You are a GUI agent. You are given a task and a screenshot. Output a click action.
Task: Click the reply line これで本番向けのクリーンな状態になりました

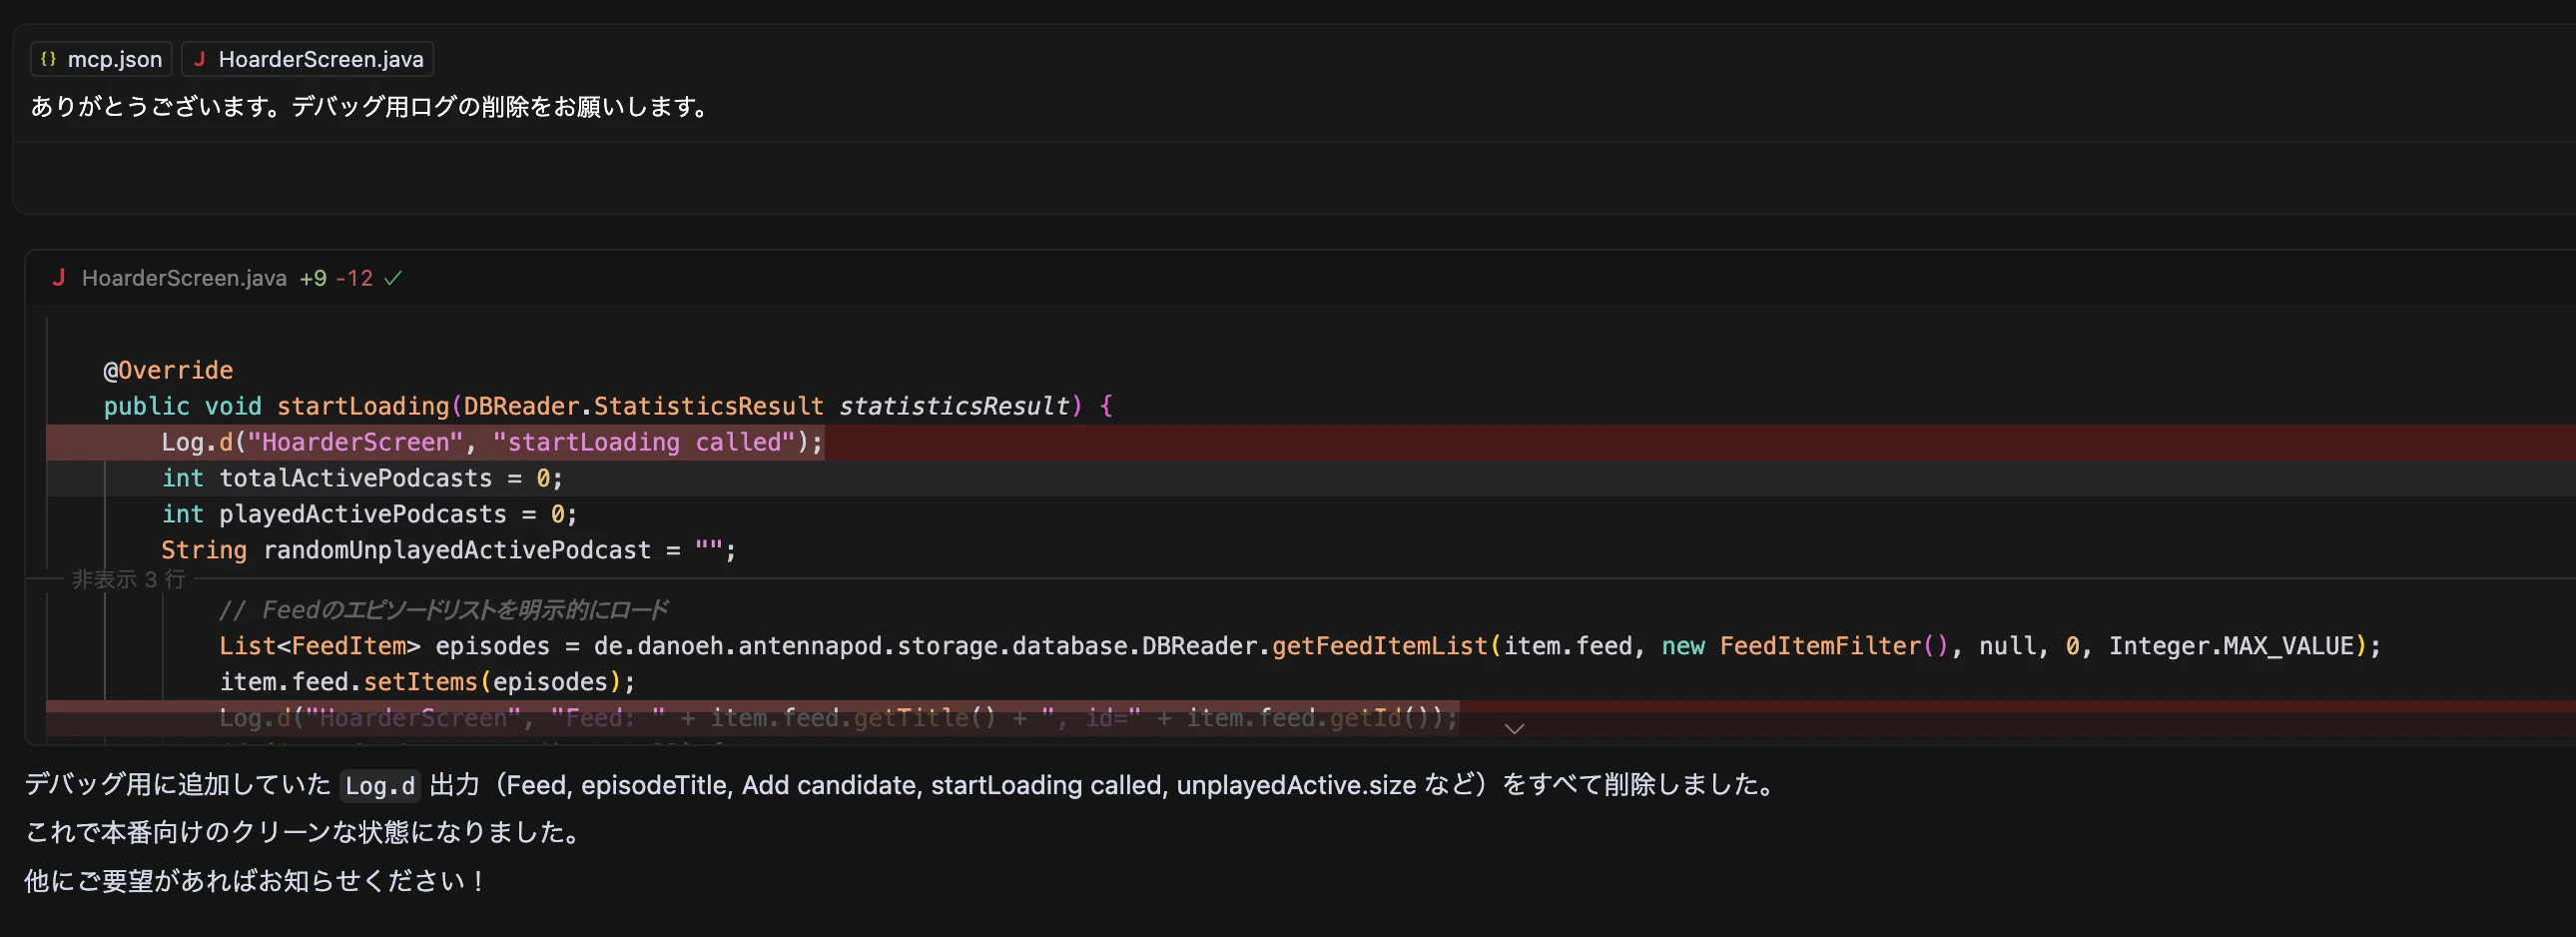pos(305,832)
